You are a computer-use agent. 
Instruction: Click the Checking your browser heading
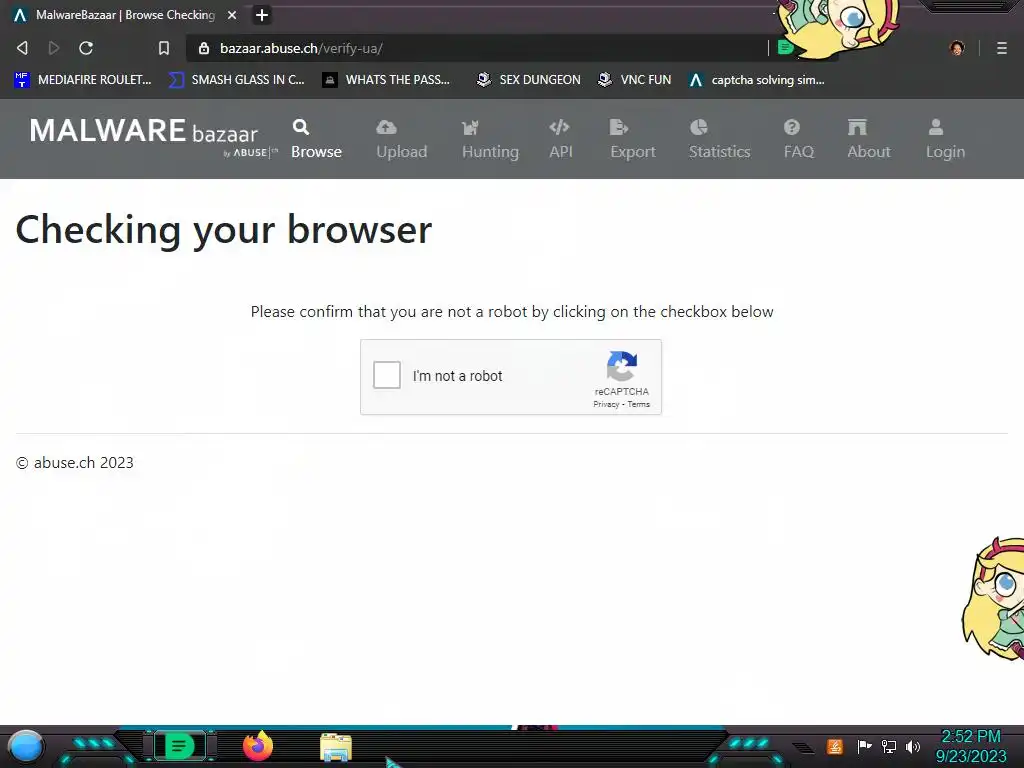223,230
